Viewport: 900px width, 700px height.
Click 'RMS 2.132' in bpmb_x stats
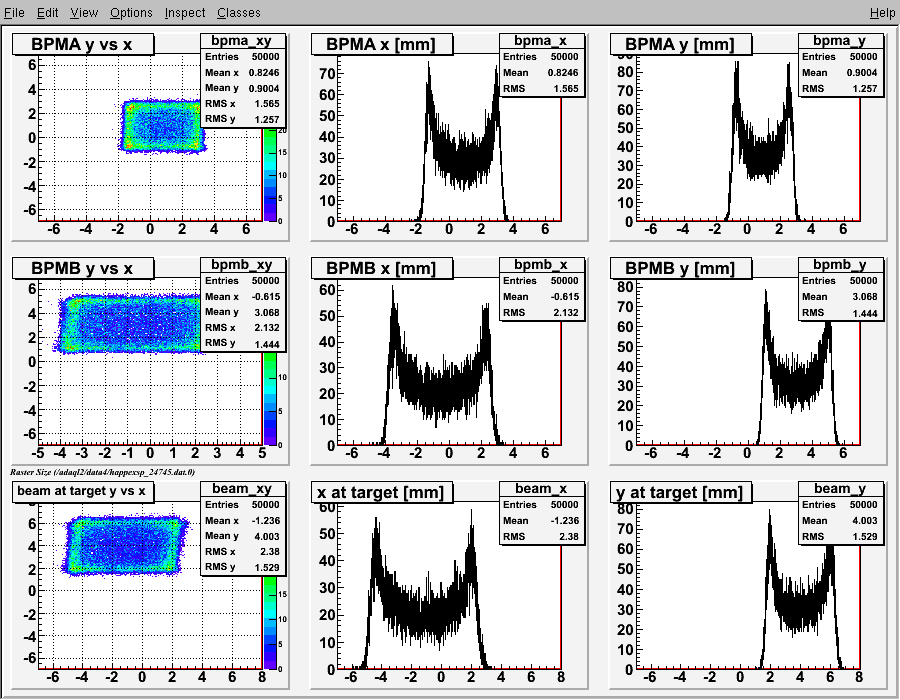point(541,312)
